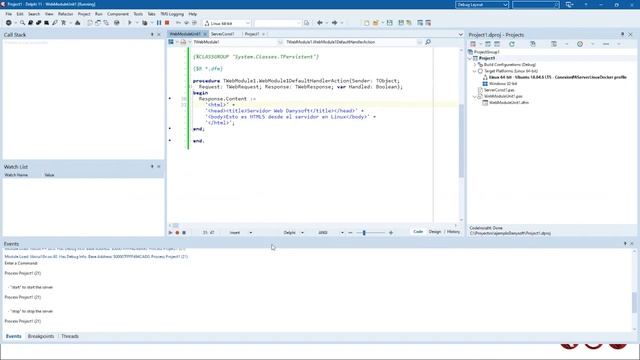Viewport: 640px width, 360px height.
Task: Open the Refactor menu
Action: pos(65,14)
